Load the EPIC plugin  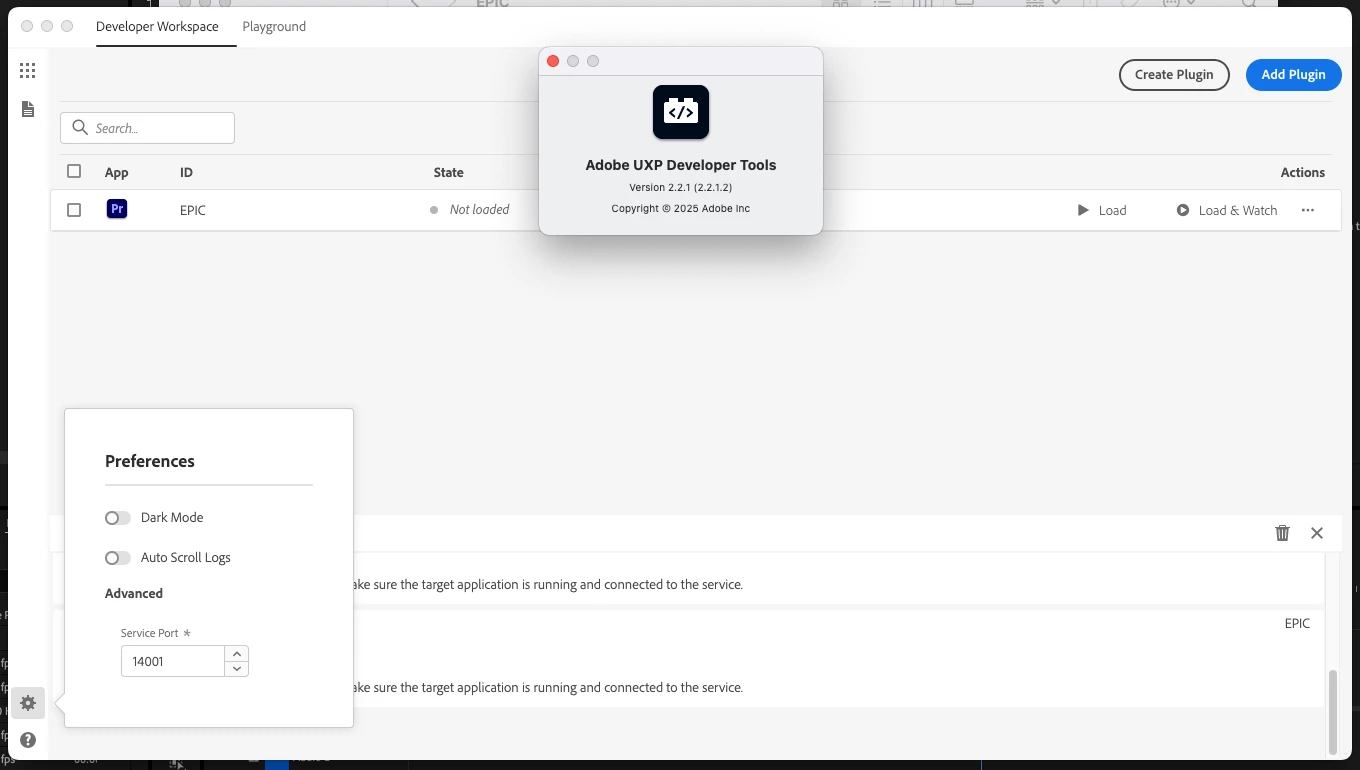coord(1102,210)
